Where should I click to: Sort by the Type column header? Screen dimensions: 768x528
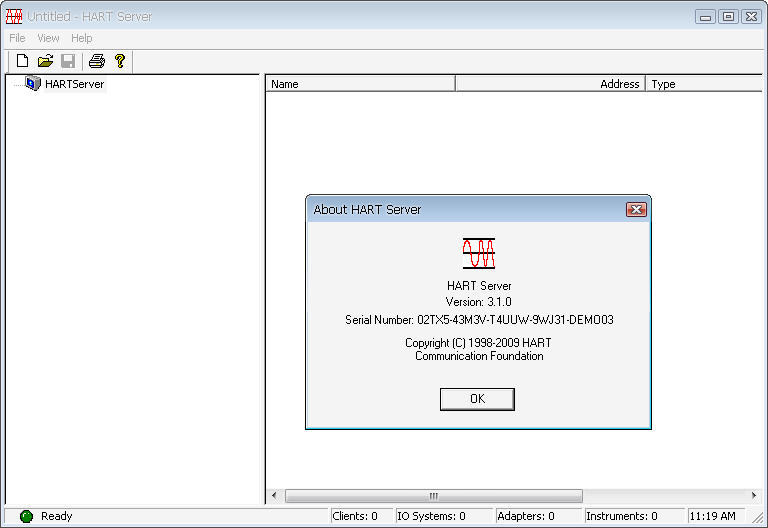[x=704, y=84]
